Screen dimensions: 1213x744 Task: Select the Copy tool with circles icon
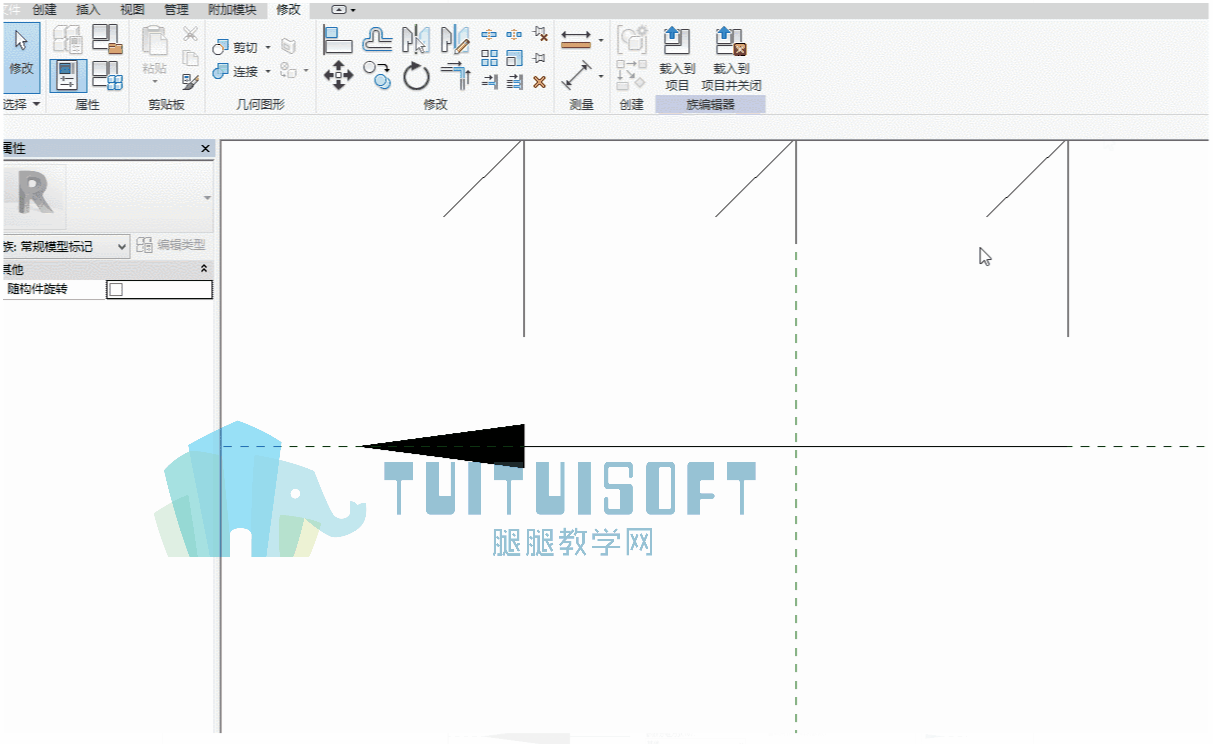coord(377,73)
